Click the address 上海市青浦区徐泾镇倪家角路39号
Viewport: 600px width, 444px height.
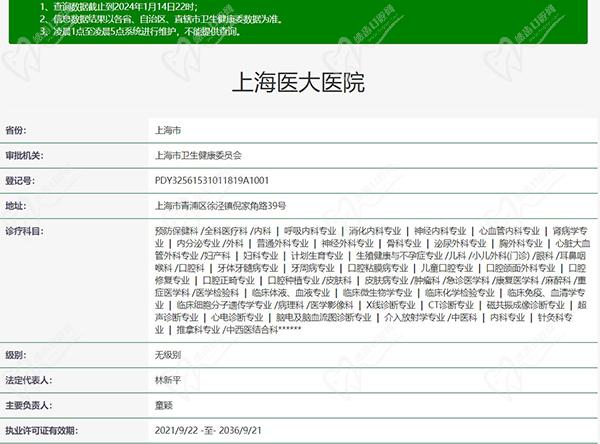tap(220, 205)
